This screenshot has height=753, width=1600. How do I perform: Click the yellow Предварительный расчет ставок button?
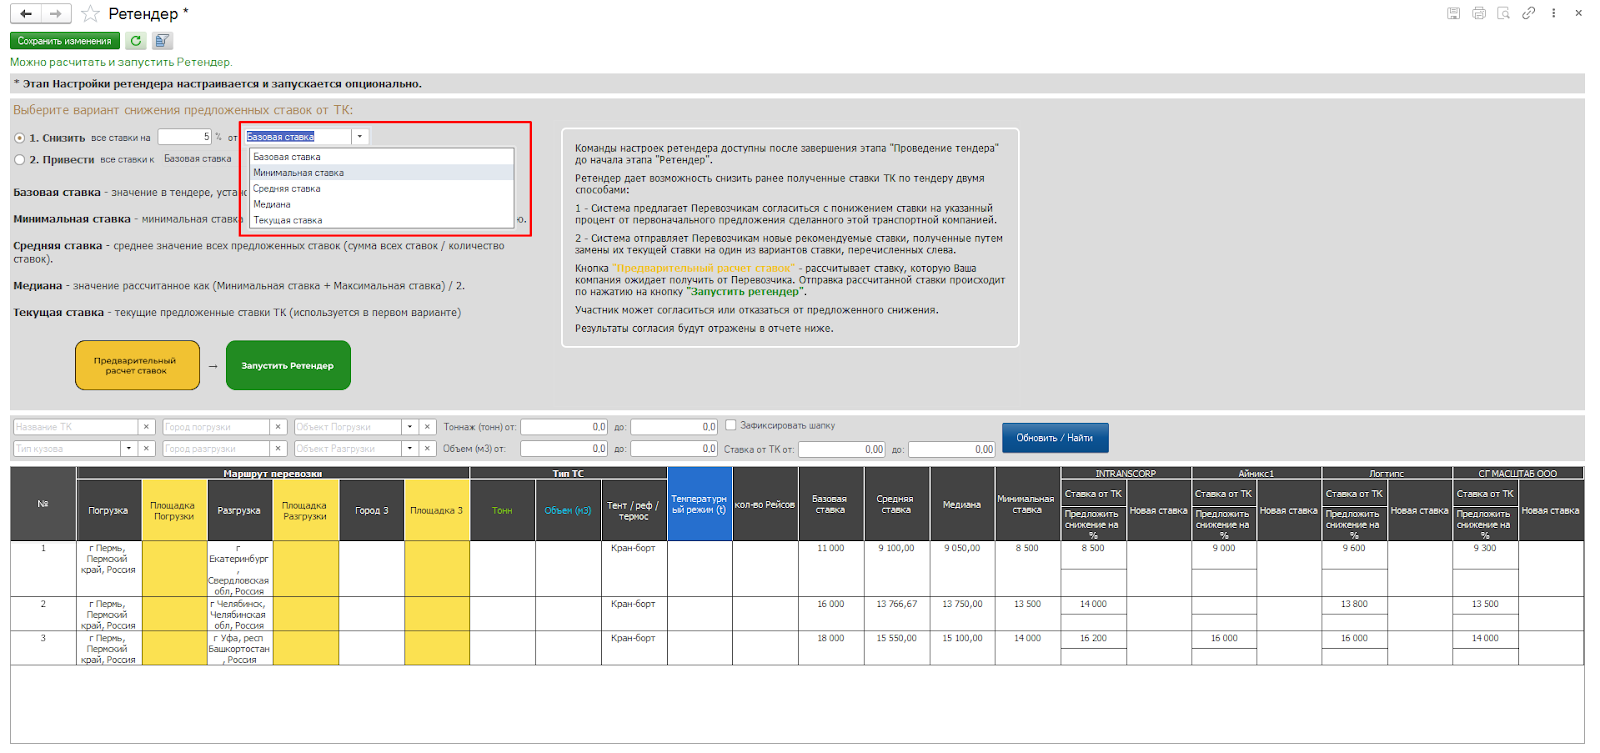pos(137,365)
